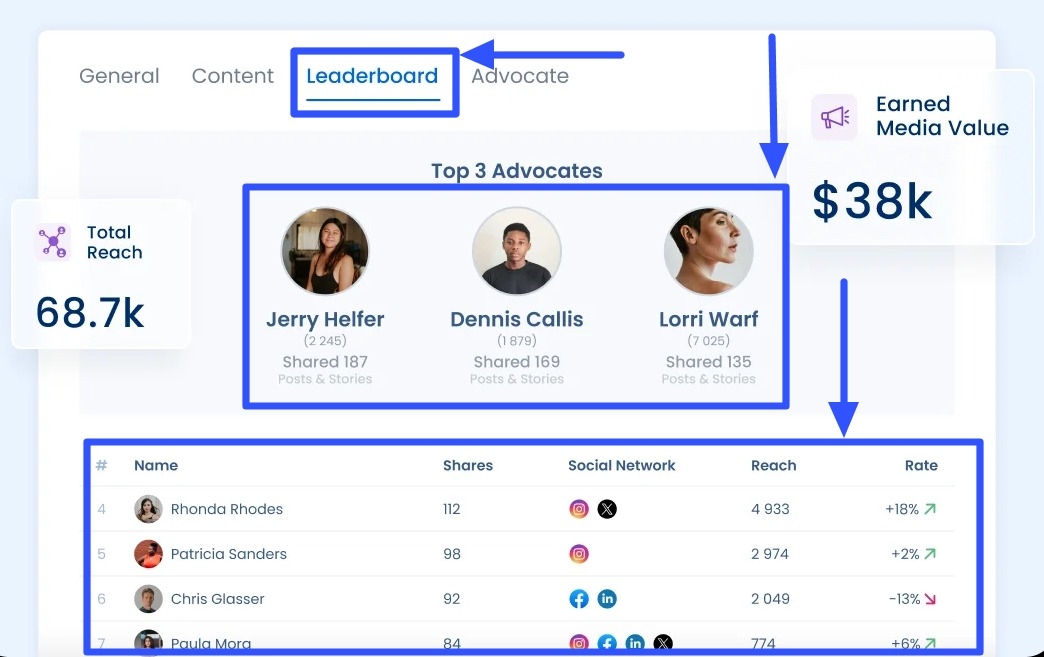Open LinkedIn icon in Chris Glasser row
Image resolution: width=1044 pixels, height=657 pixels.
point(607,599)
